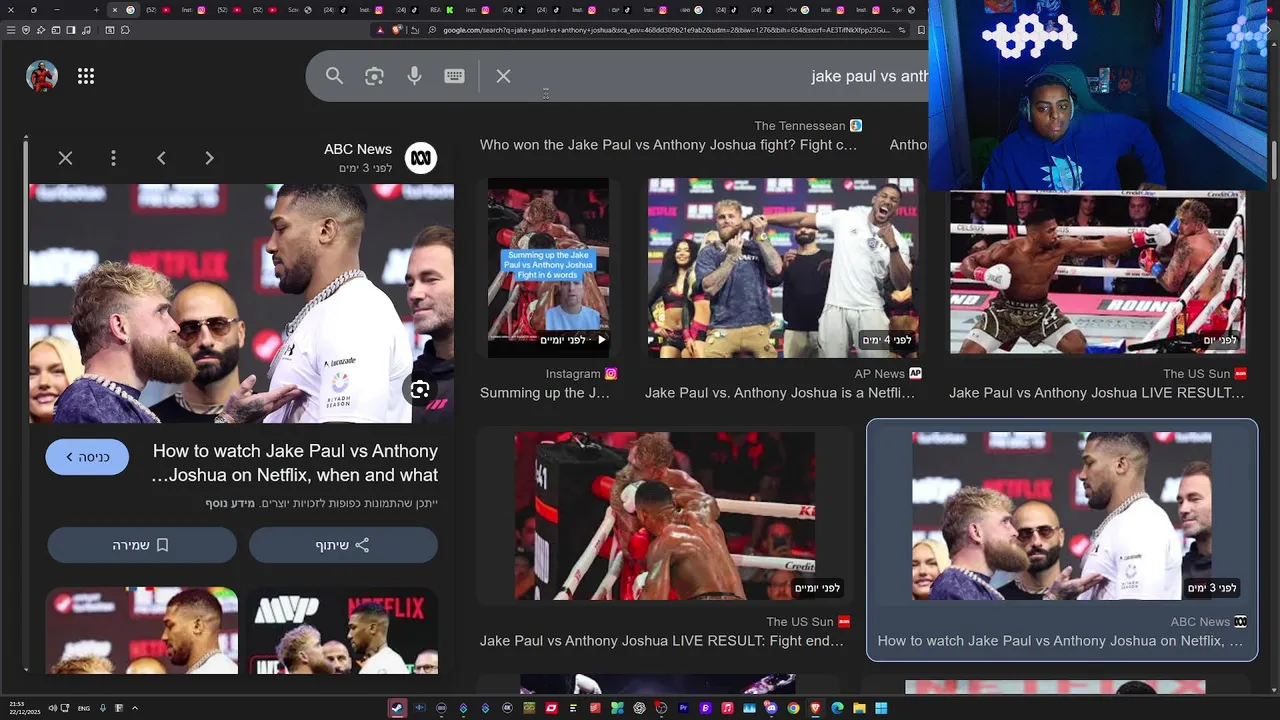Close the image preview side panel
This screenshot has width=1280, height=720.
[65, 158]
